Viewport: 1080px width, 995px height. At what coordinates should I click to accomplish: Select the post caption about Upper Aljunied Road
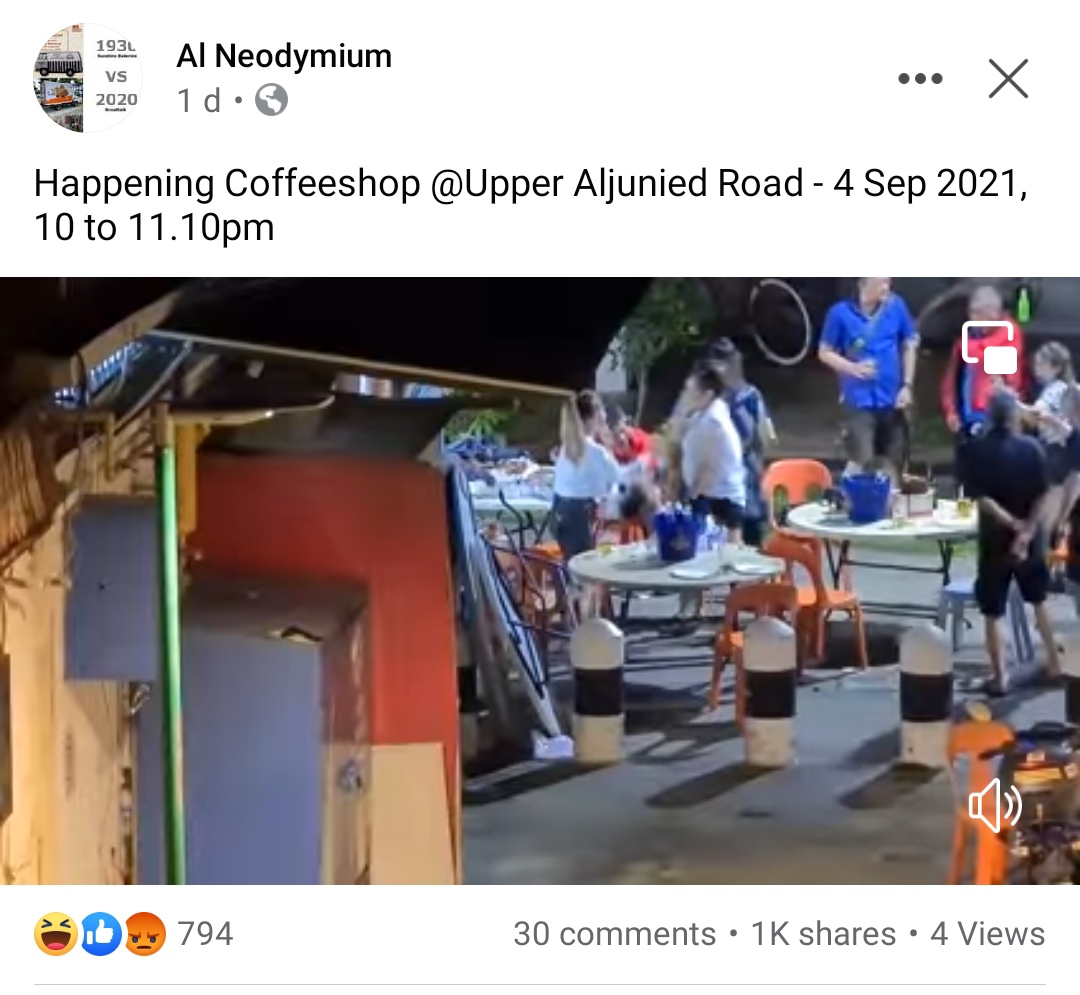point(530,205)
